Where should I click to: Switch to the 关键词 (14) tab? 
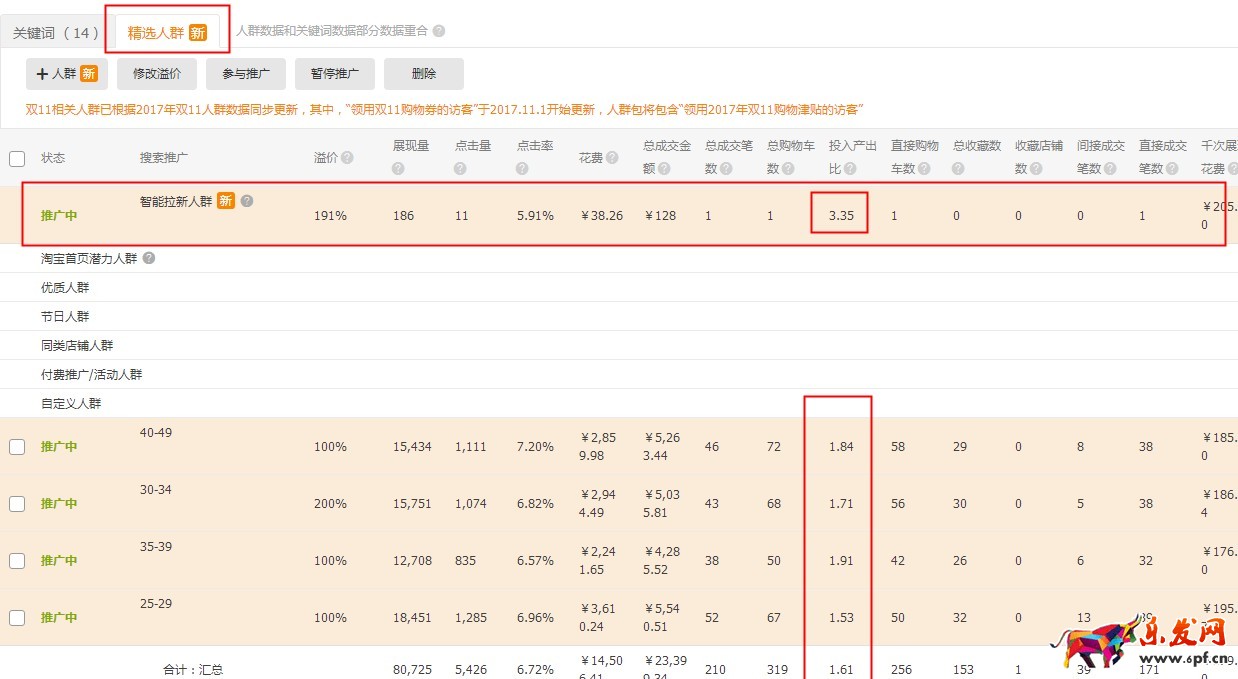click(56, 33)
